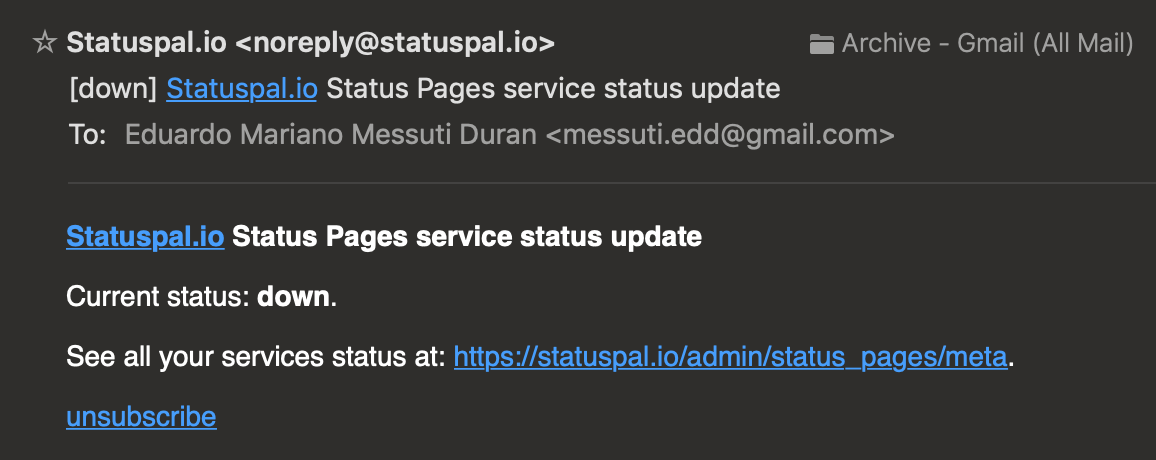1156x460 pixels.
Task: Click the bold body heading Status Pages service status update
Action: (467, 237)
